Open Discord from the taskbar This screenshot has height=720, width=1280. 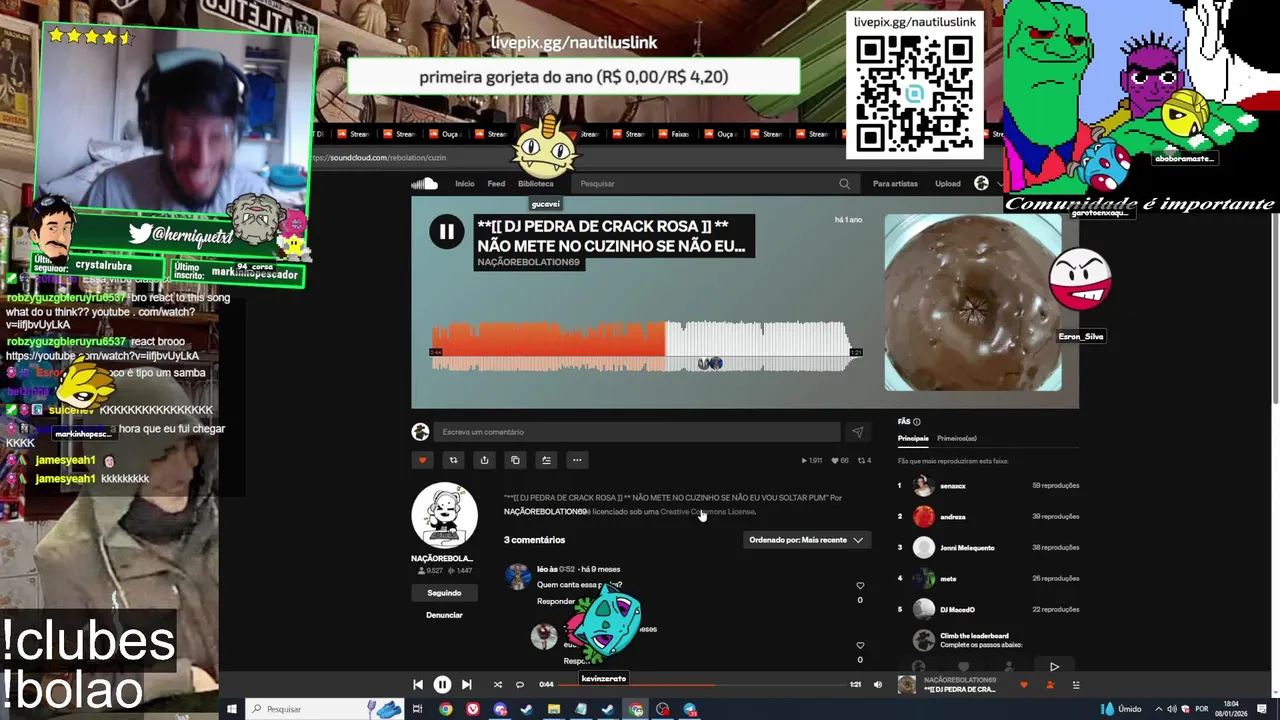click(x=500, y=709)
